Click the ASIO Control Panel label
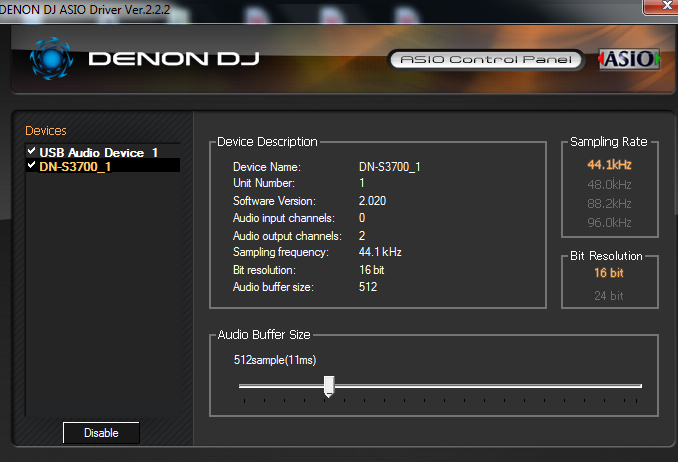This screenshot has width=678, height=462. (x=486, y=60)
